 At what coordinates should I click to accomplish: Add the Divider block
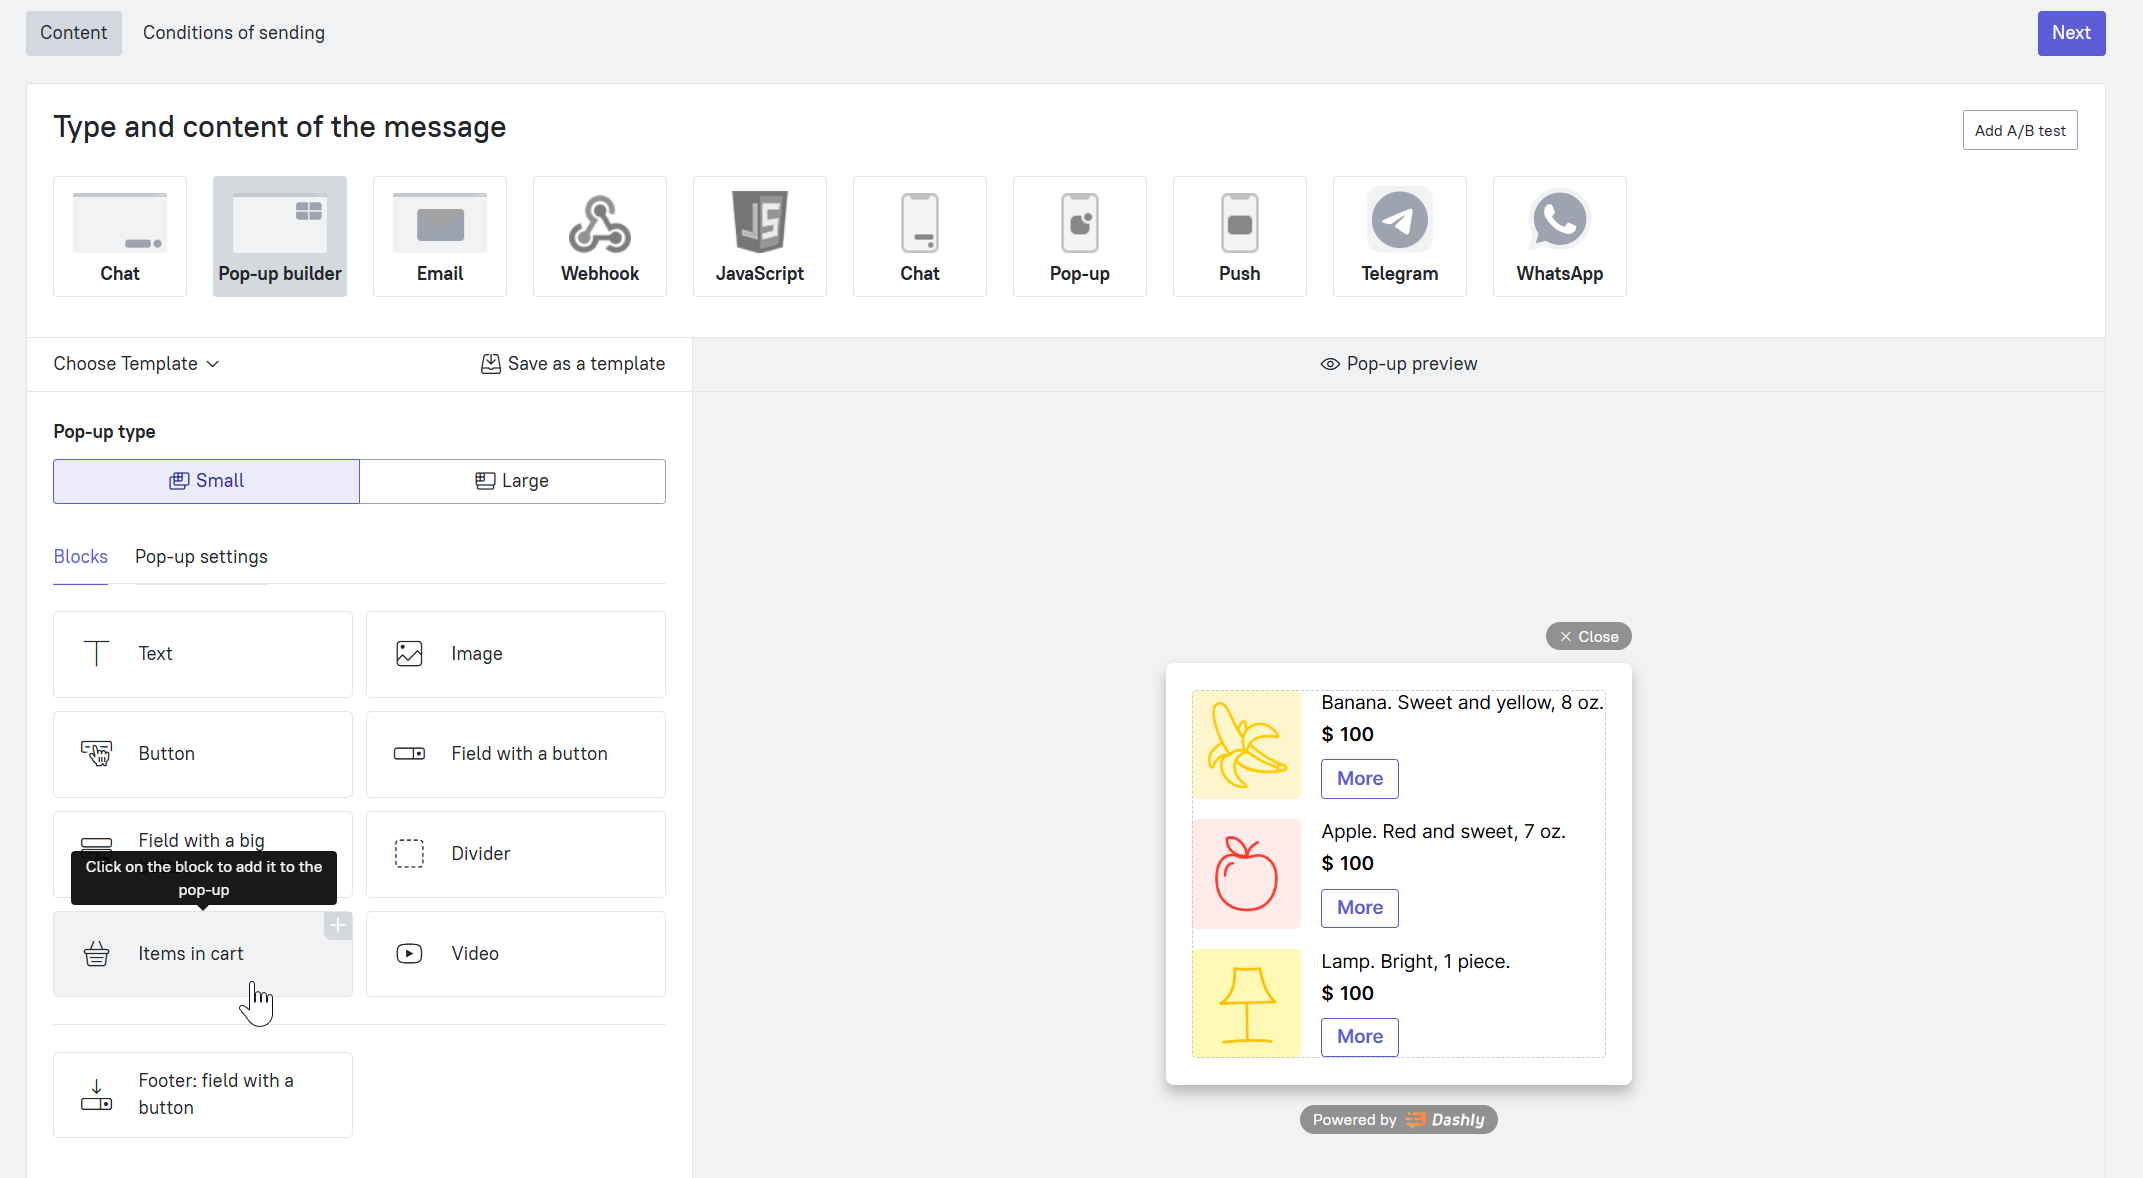pyautogui.click(x=516, y=854)
